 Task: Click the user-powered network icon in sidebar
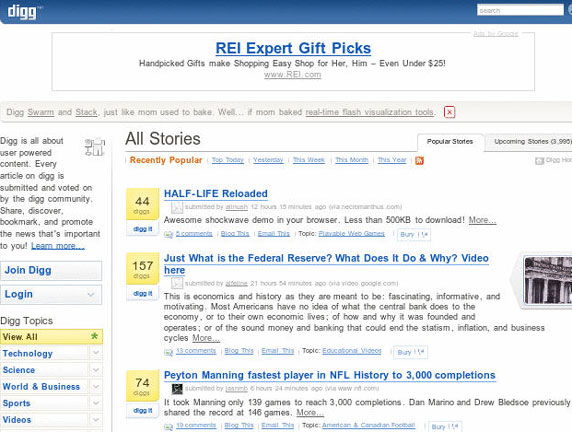[x=95, y=147]
